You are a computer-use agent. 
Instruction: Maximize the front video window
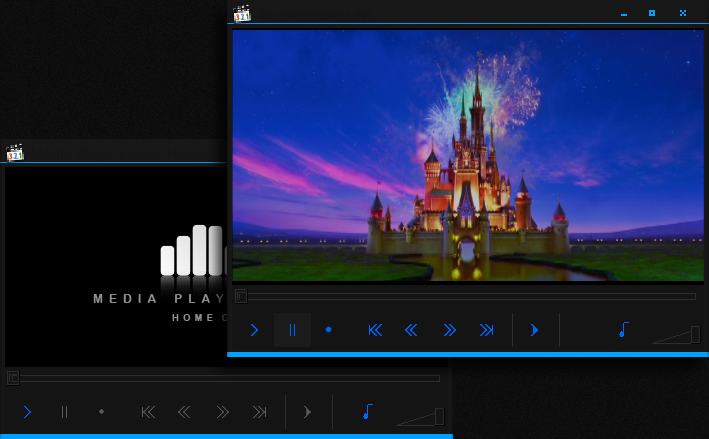[x=652, y=13]
